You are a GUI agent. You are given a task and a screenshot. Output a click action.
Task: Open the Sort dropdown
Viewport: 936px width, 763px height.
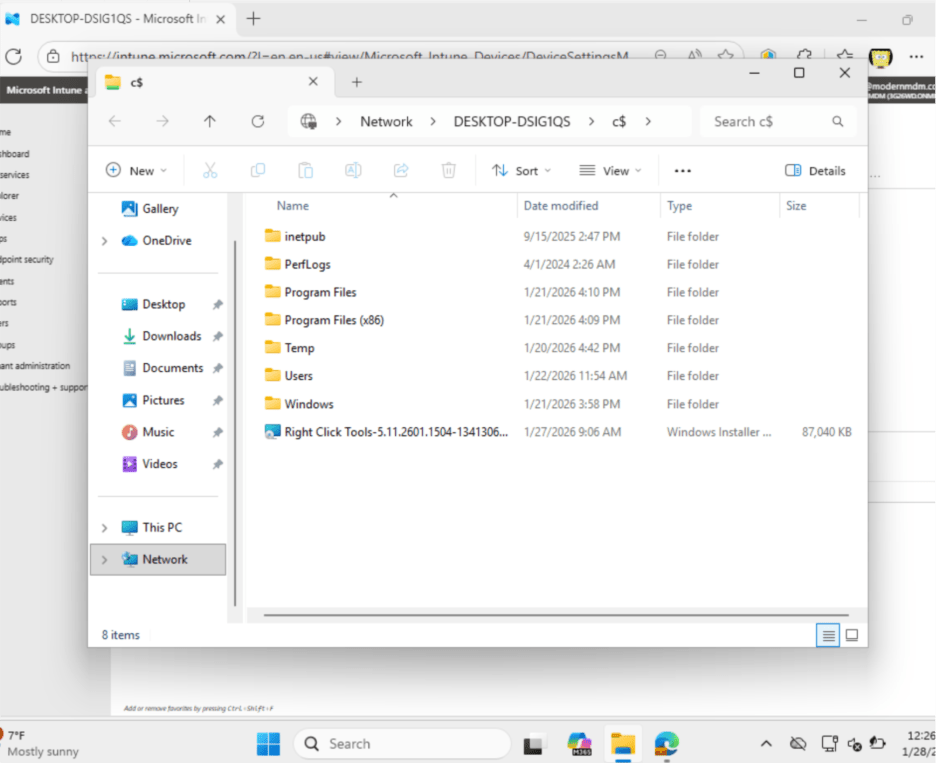(520, 170)
